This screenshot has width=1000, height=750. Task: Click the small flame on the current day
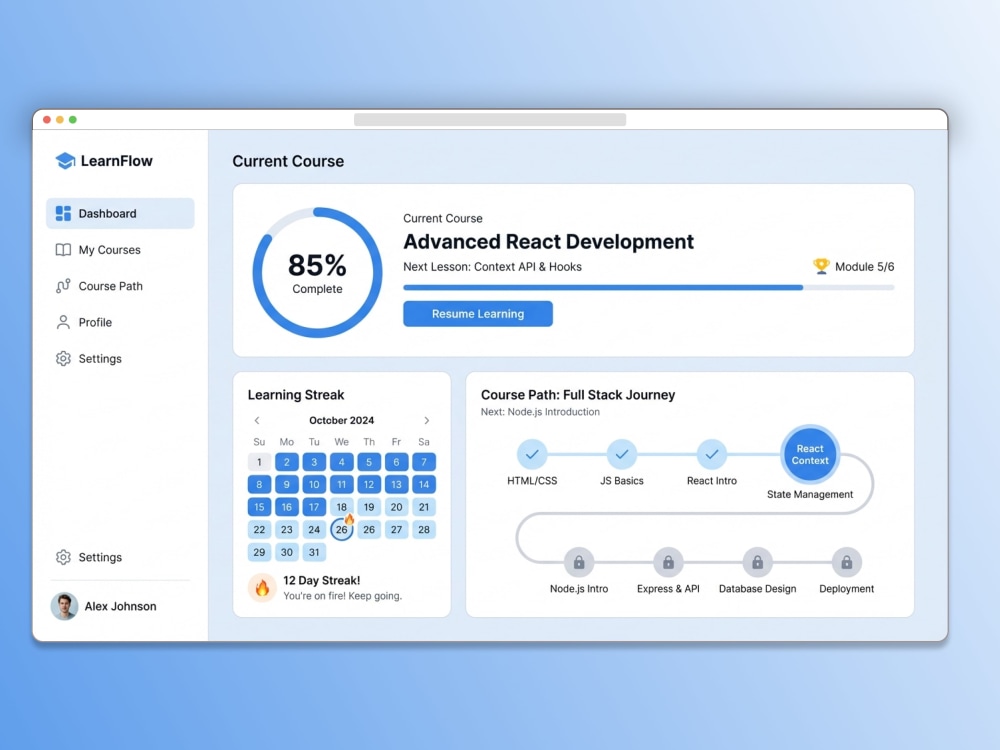click(349, 519)
